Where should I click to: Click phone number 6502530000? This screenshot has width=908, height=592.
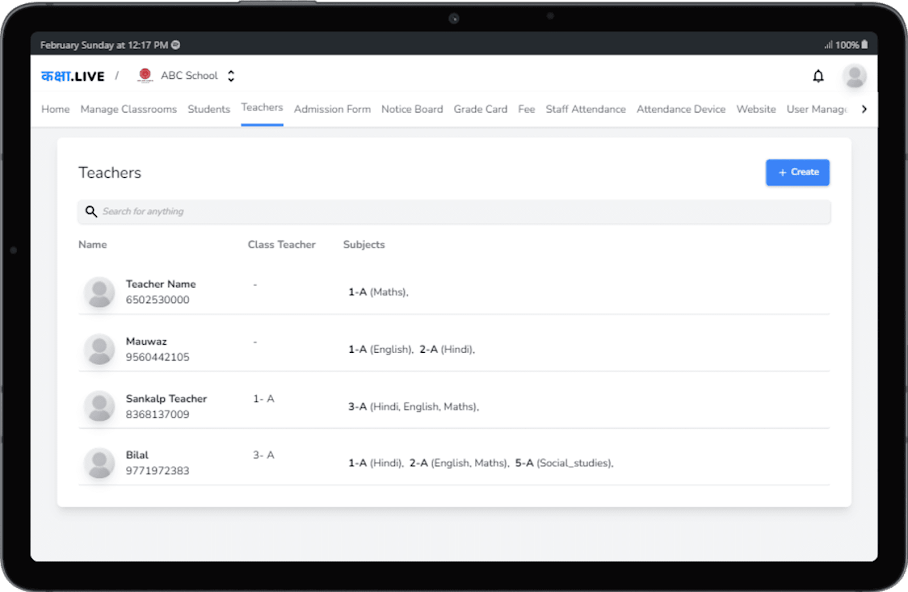[x=158, y=300]
